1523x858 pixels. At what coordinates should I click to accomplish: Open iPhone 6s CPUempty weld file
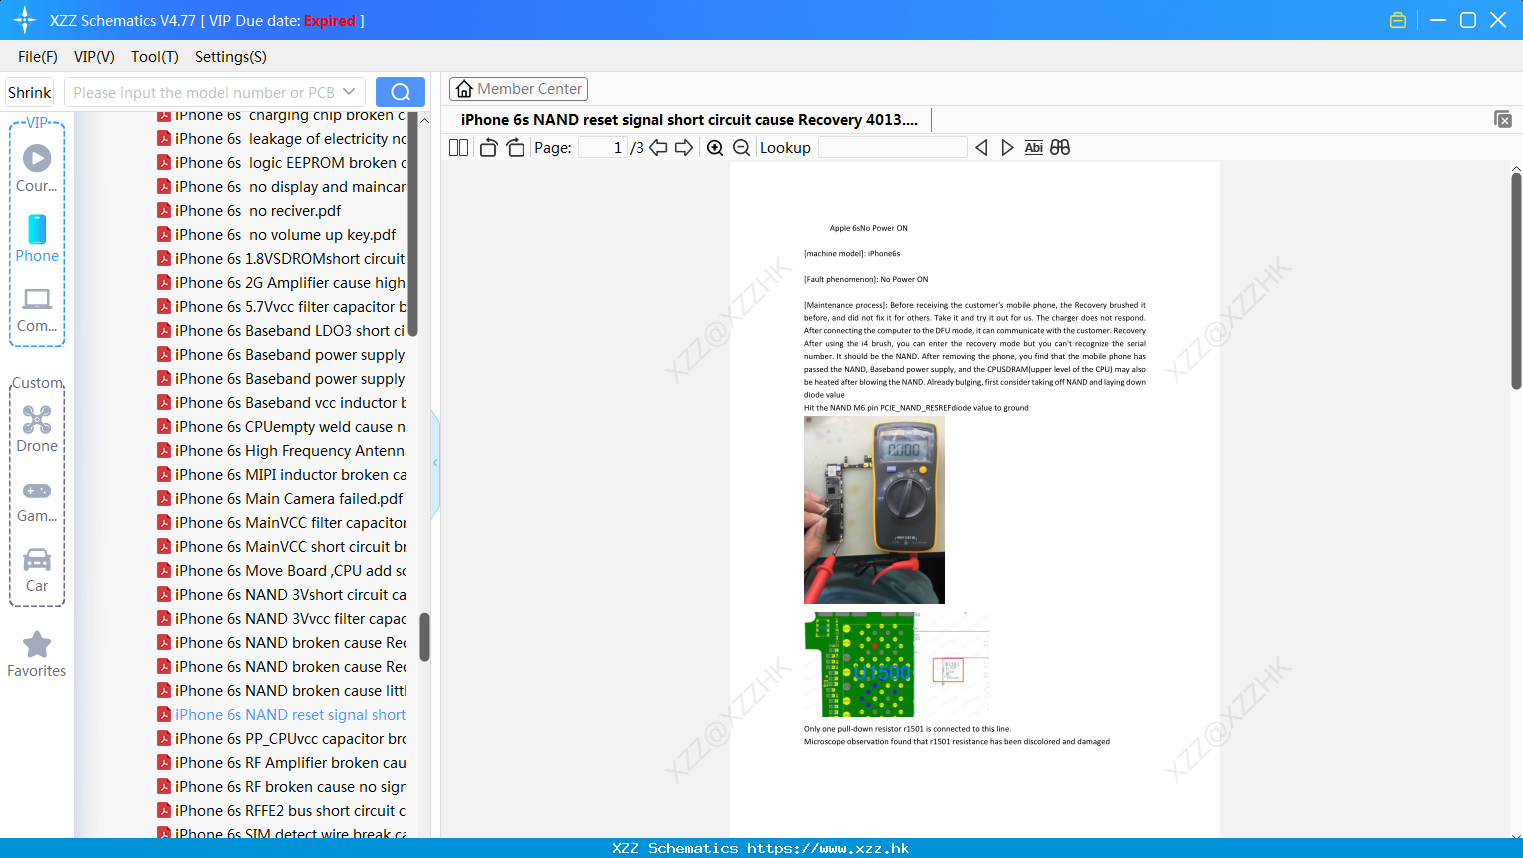coord(281,427)
